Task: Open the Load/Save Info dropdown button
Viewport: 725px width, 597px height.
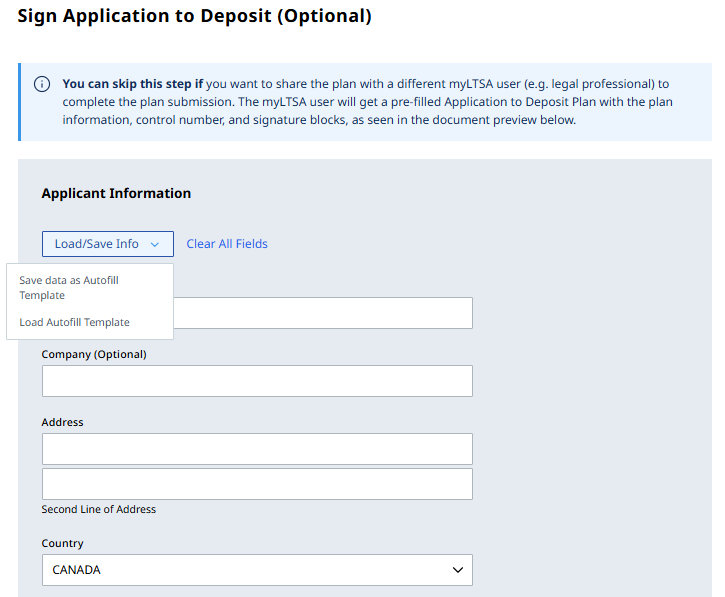Action: (x=108, y=244)
